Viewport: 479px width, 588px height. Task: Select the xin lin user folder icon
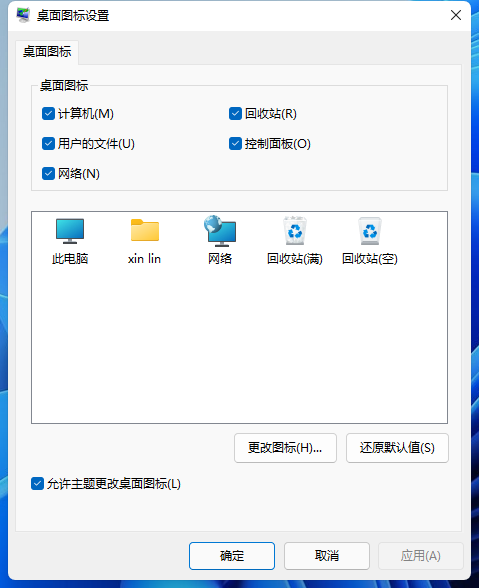[x=145, y=230]
